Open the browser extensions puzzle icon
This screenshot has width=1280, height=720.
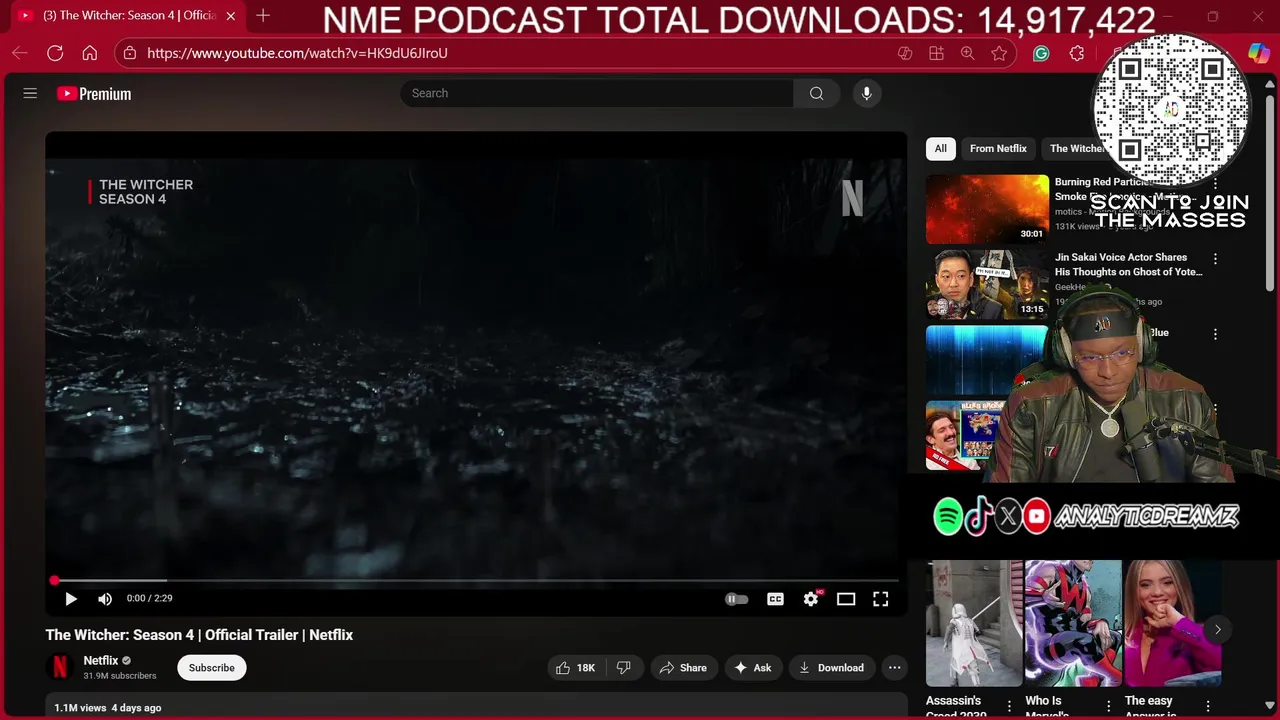pos(1077,53)
